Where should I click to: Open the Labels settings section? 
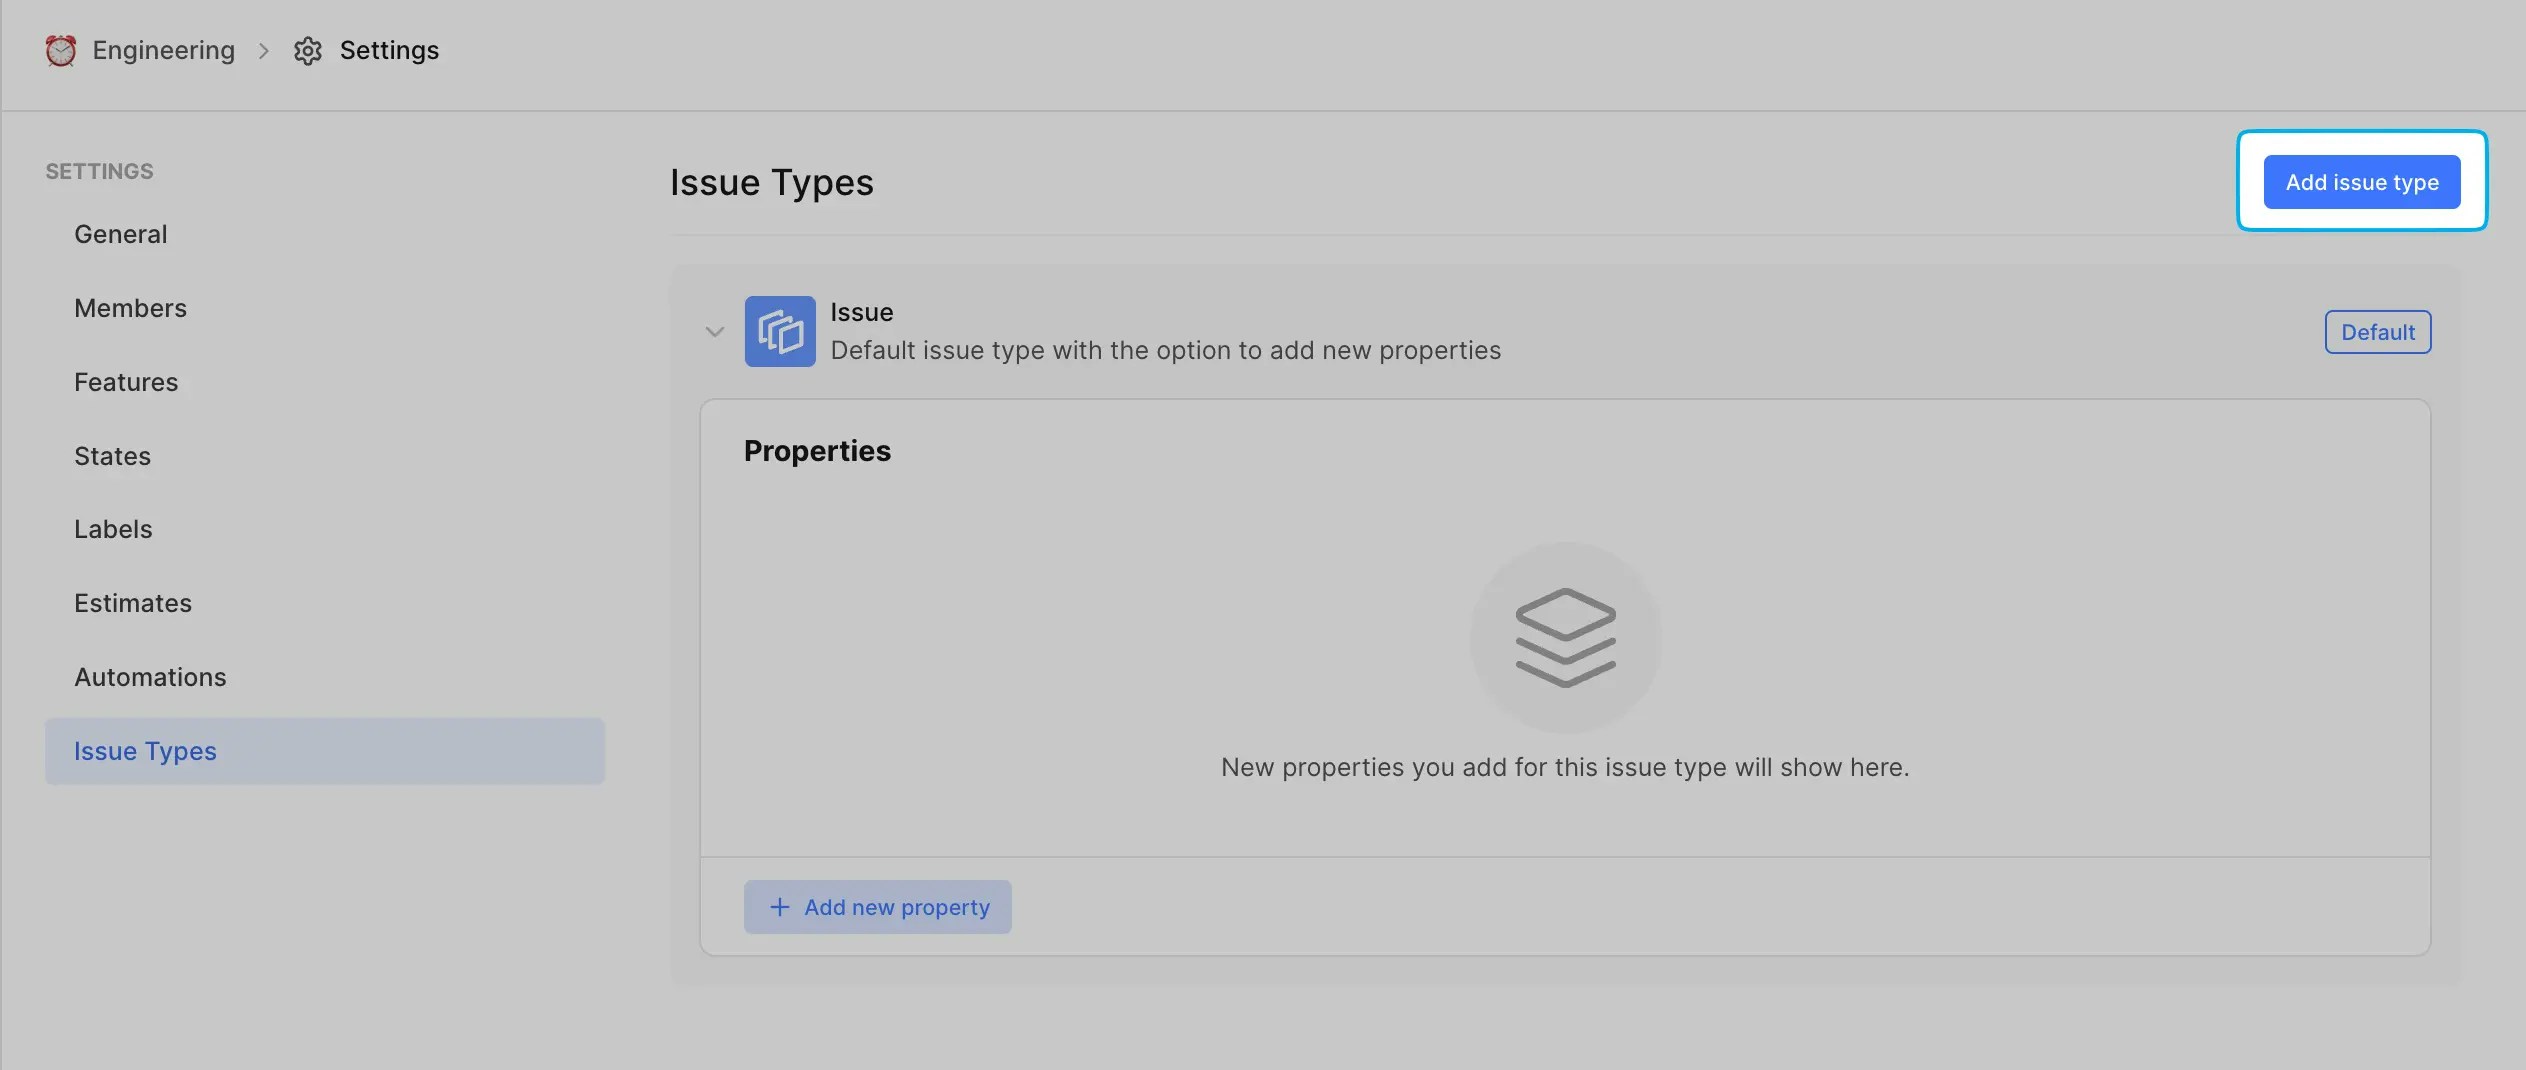point(113,528)
